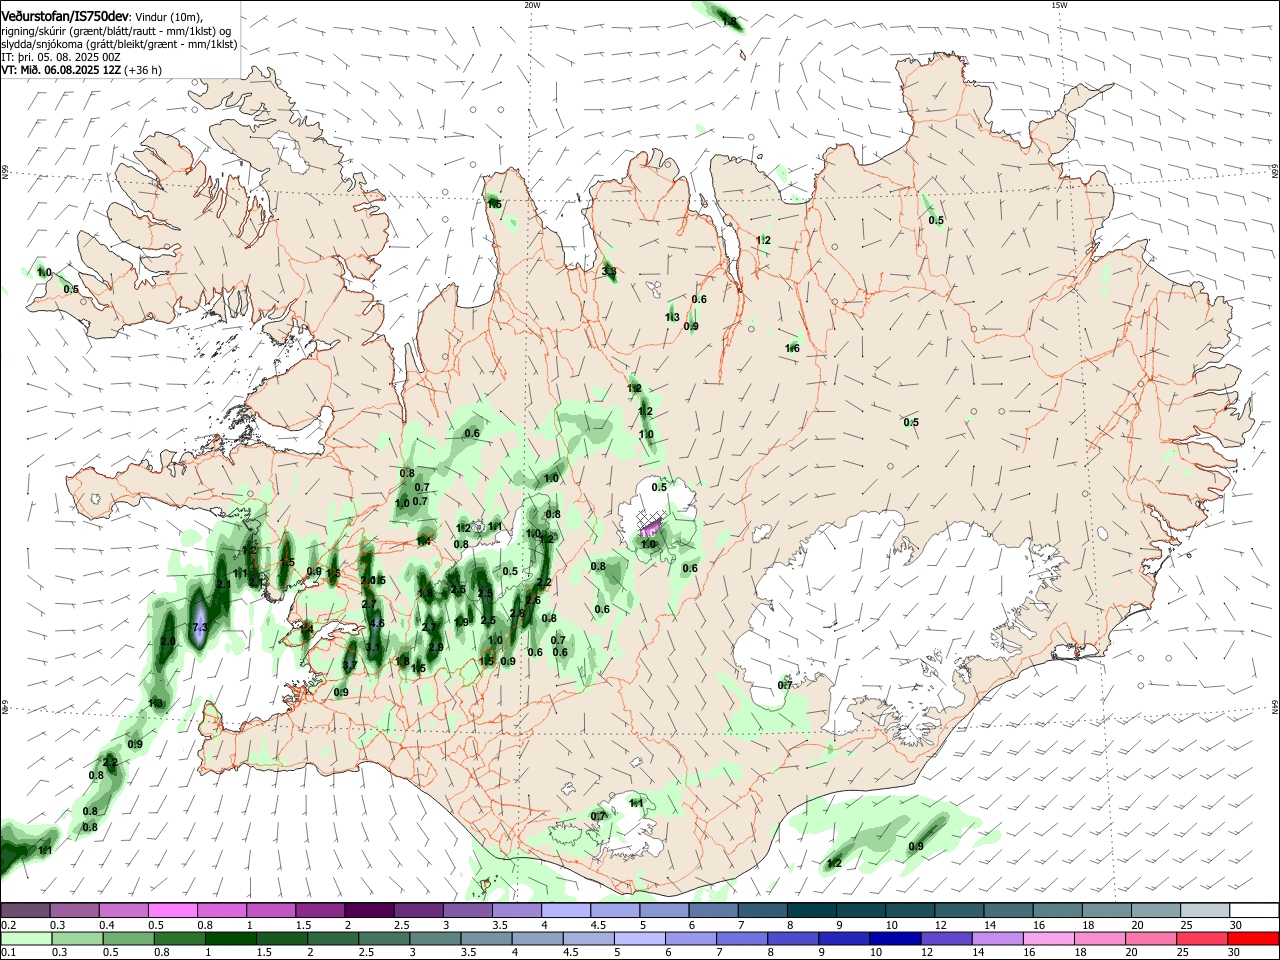
Task: Click the 0.2 label in top legend row
Action: pyautogui.click(x=8, y=925)
